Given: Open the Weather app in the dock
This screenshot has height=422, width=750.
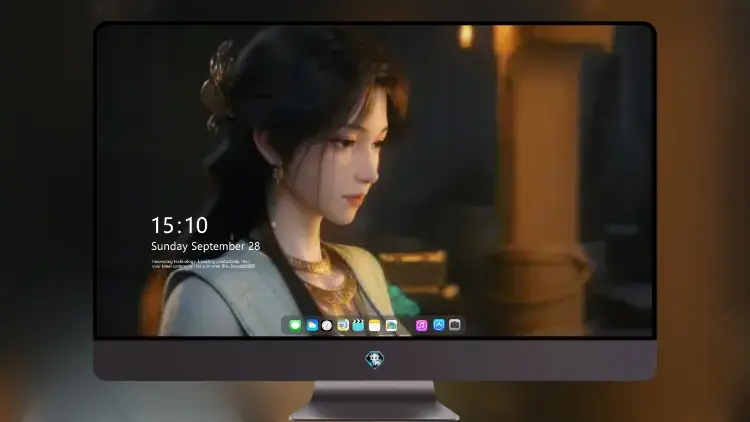Looking at the screenshot, I should coord(311,325).
